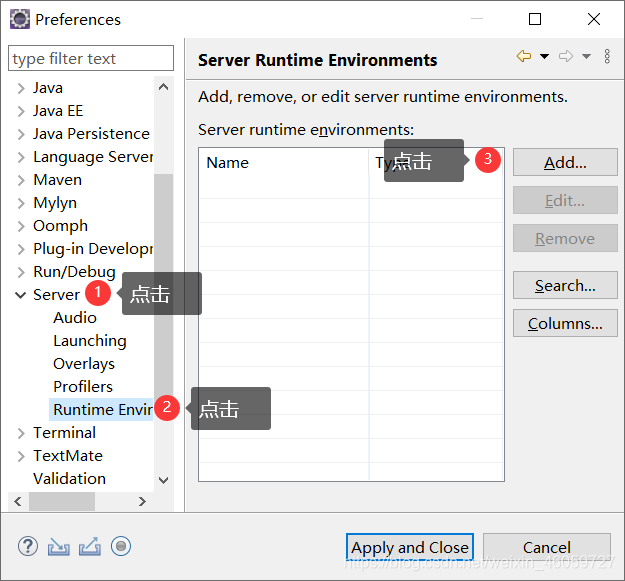
Task: Open the help question mark icon
Action: pos(28,546)
